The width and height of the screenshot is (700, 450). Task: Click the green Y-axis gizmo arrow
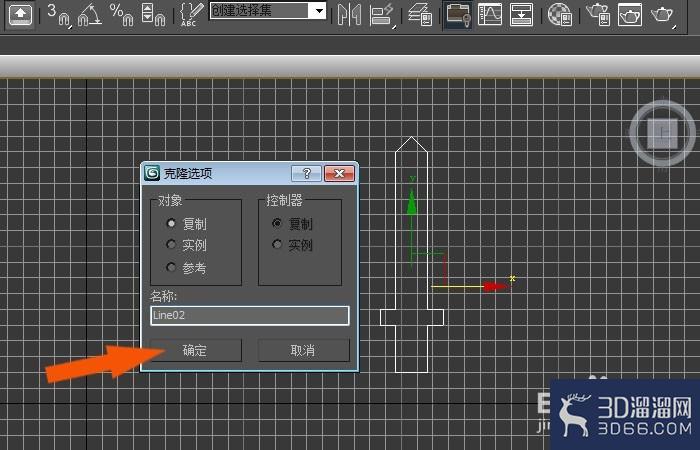tap(412, 201)
